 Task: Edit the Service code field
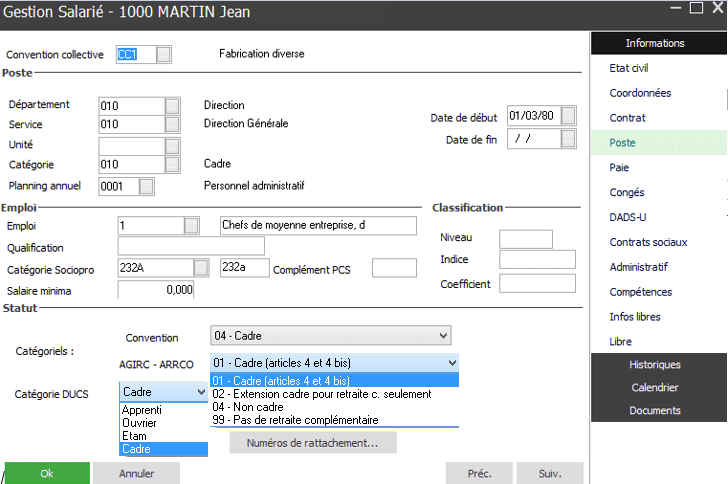point(132,124)
